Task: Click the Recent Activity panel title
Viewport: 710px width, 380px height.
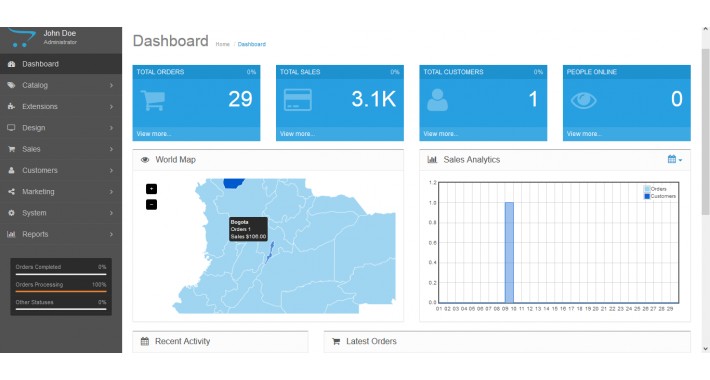Action: click(182, 342)
